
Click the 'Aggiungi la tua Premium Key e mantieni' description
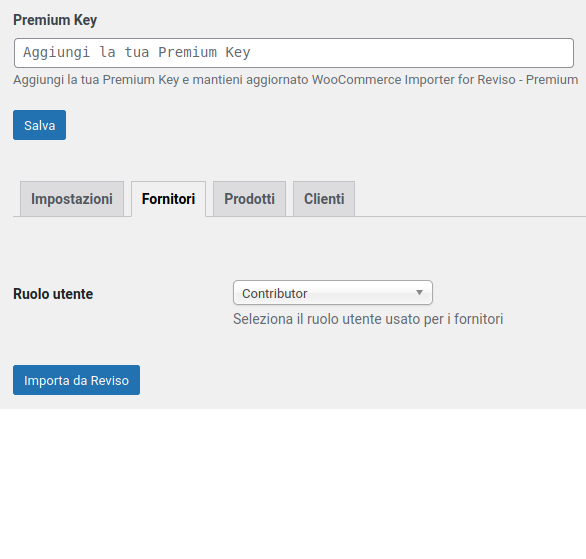[296, 80]
